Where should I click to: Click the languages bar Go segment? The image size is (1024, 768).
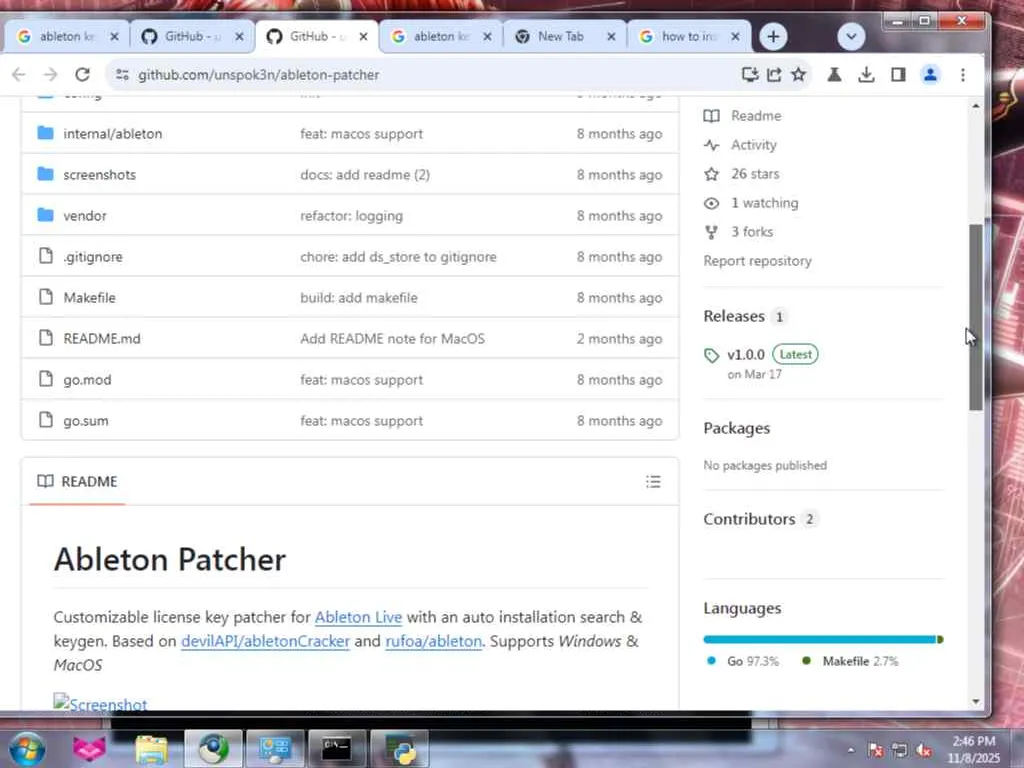coord(820,639)
